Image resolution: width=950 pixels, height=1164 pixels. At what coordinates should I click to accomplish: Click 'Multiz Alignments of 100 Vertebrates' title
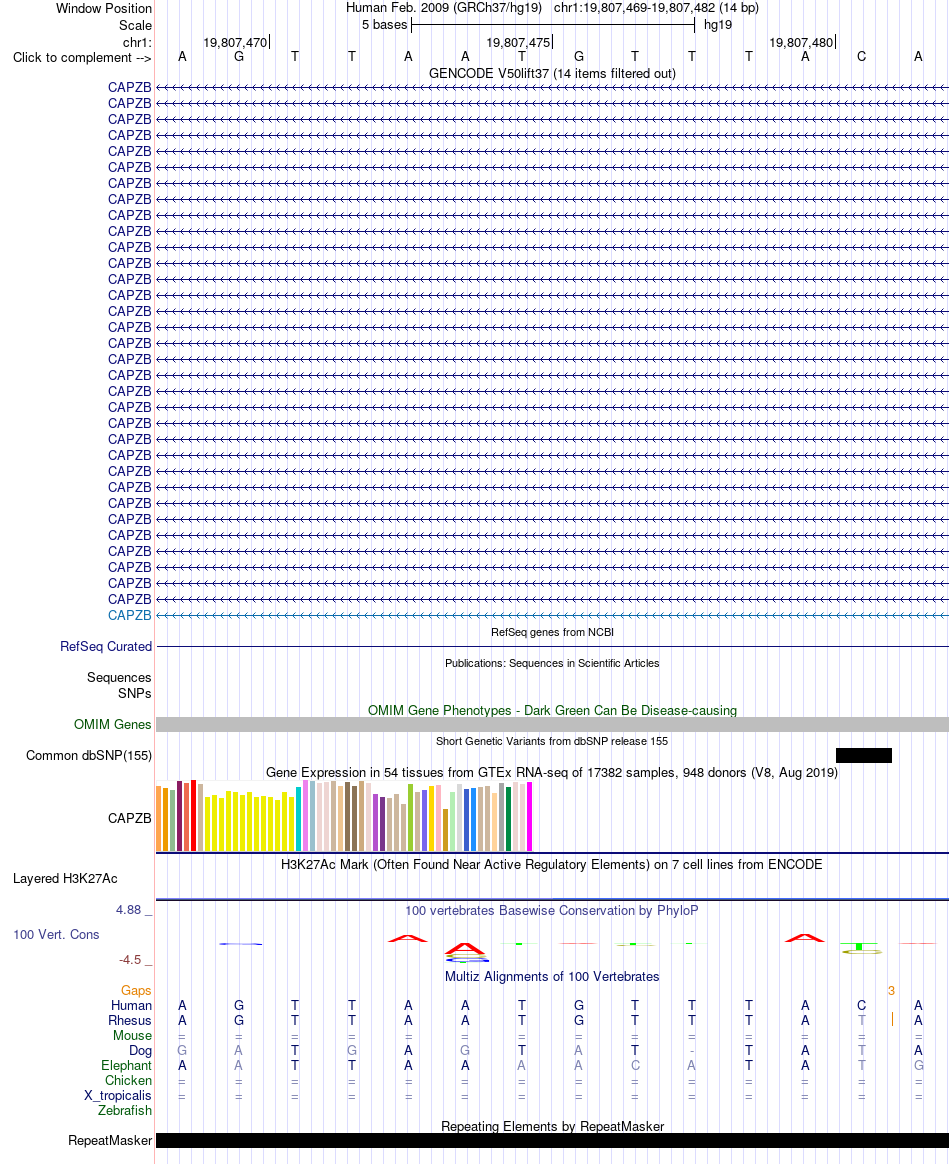click(x=552, y=977)
